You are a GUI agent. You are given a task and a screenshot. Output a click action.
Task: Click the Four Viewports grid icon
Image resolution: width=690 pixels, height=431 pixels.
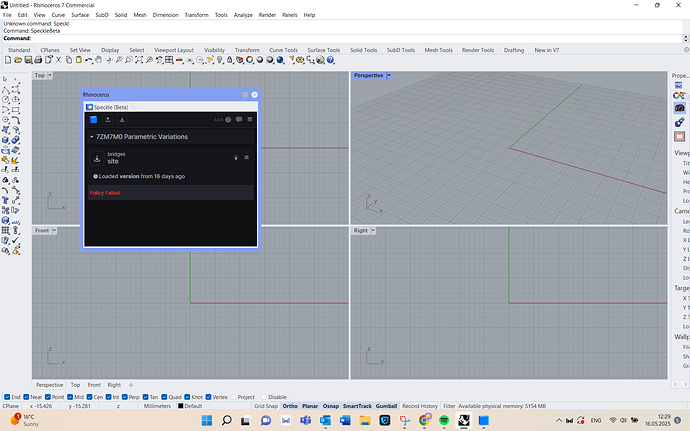pos(169,60)
